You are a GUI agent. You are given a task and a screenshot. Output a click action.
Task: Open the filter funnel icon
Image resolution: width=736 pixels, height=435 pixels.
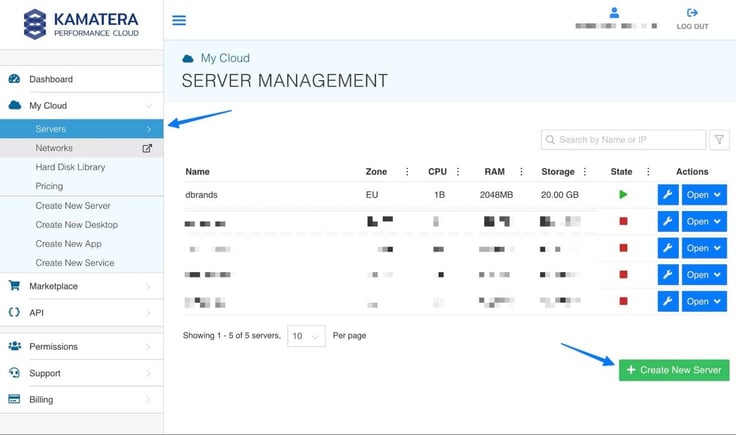click(x=719, y=139)
